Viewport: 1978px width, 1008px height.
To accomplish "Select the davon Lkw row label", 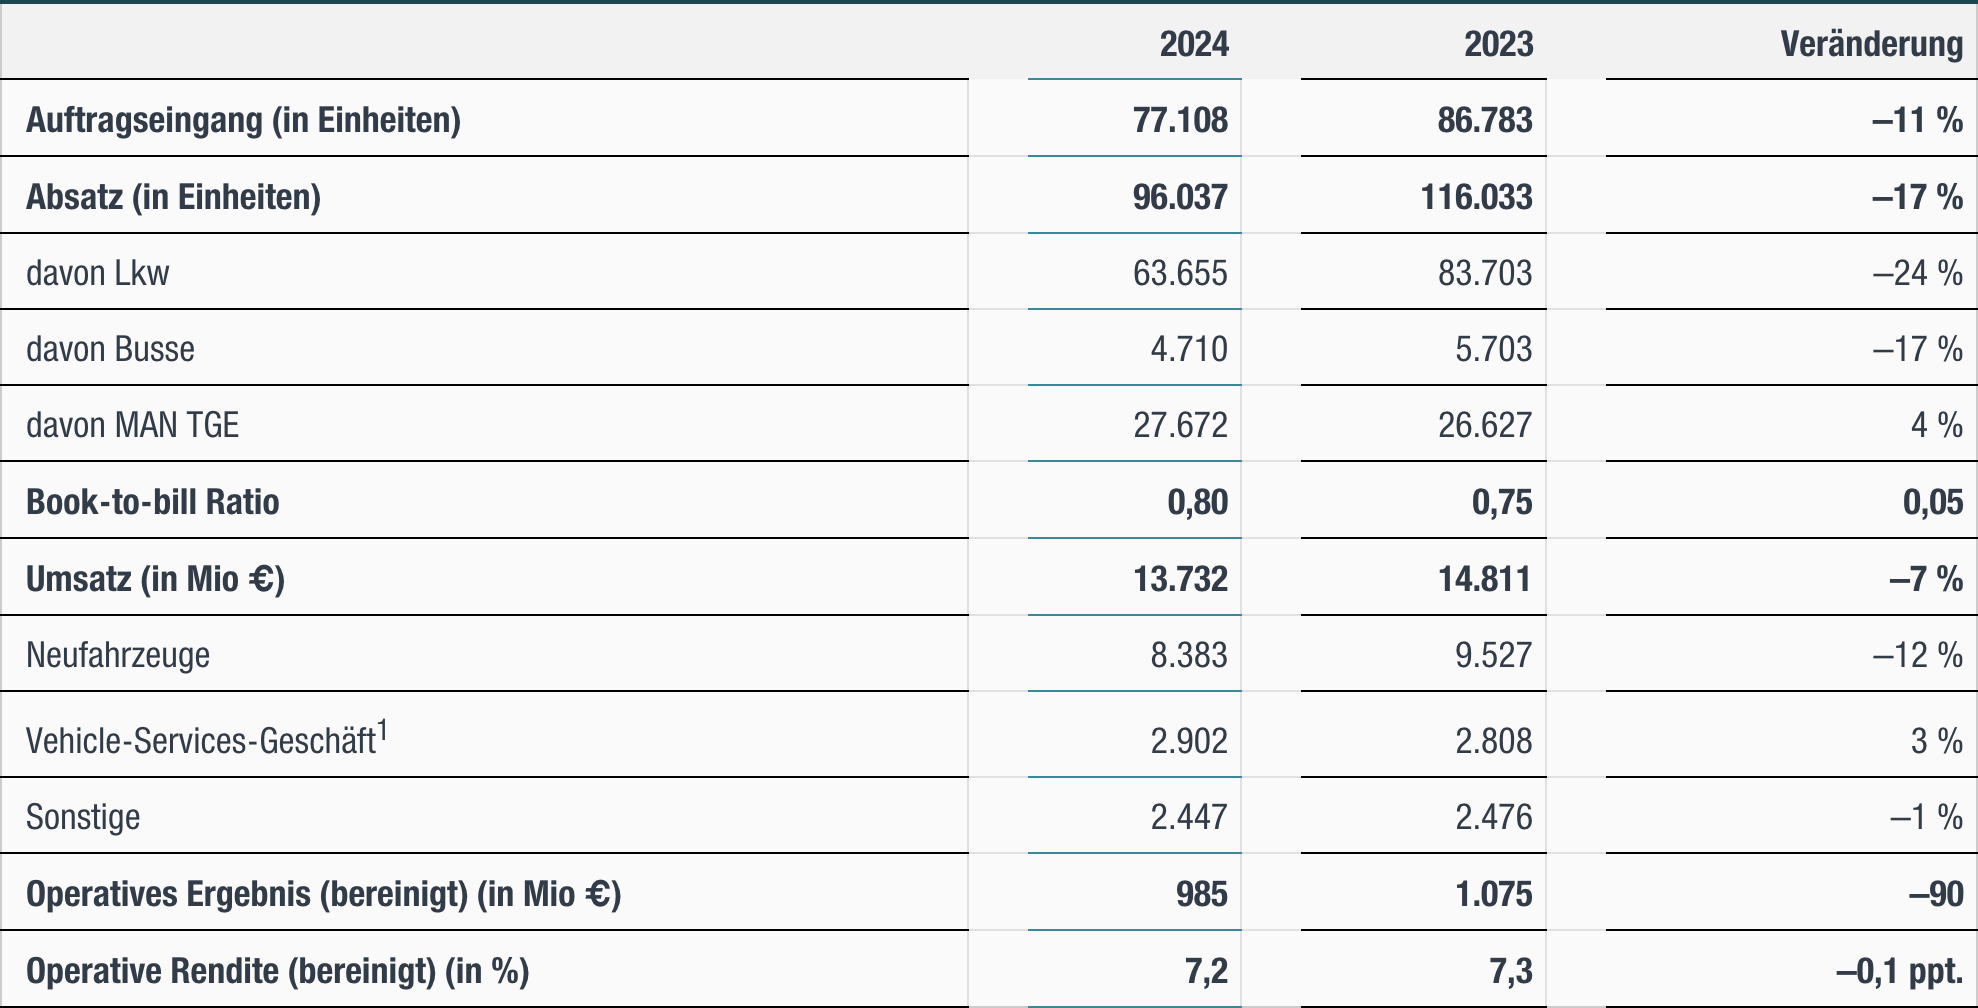I will (x=98, y=273).
